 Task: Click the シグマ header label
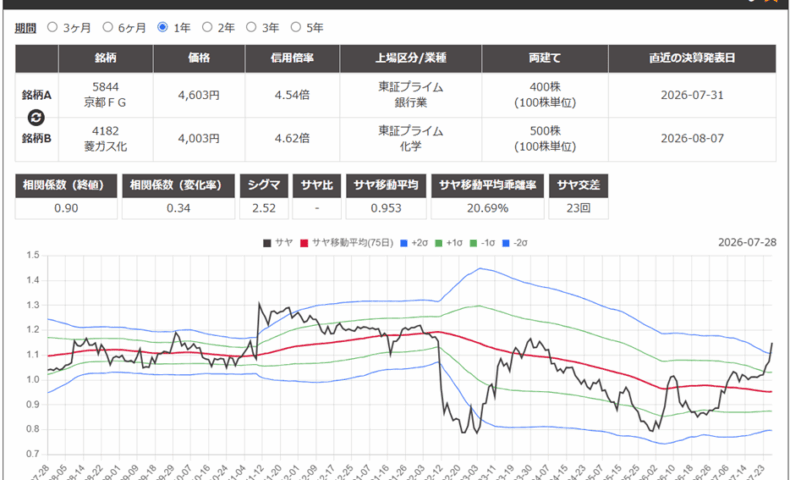pyautogui.click(x=264, y=185)
